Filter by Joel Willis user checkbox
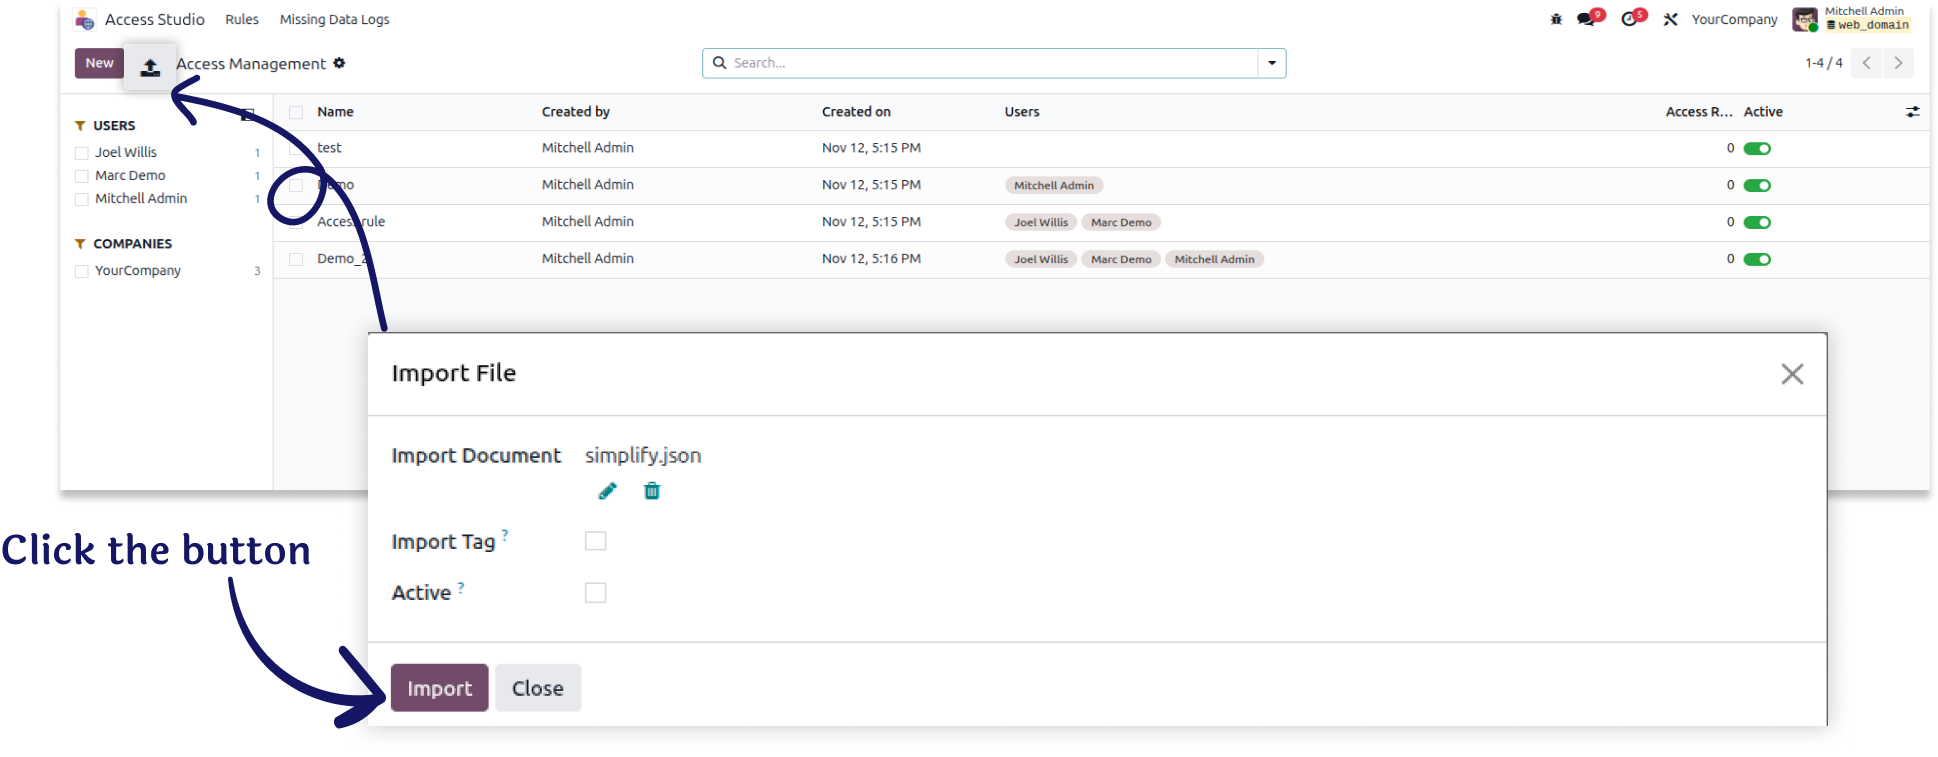The width and height of the screenshot is (1938, 757). click(82, 153)
